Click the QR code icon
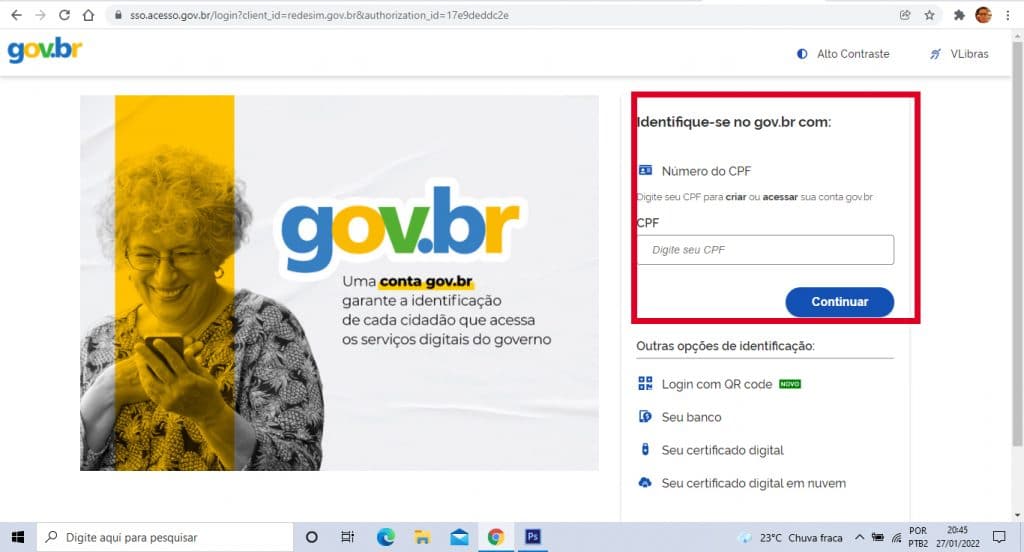This screenshot has width=1024, height=552. click(645, 383)
